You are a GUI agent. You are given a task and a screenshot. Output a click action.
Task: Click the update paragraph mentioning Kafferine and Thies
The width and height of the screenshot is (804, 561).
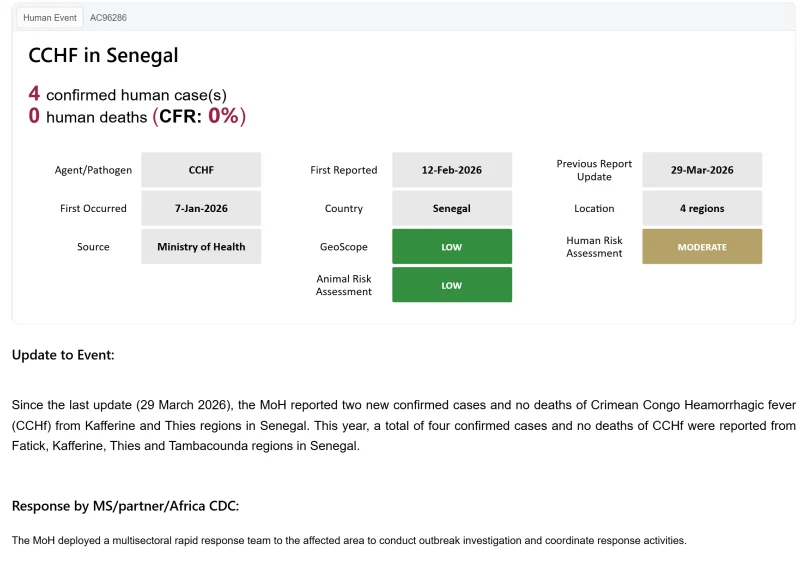tap(404, 425)
